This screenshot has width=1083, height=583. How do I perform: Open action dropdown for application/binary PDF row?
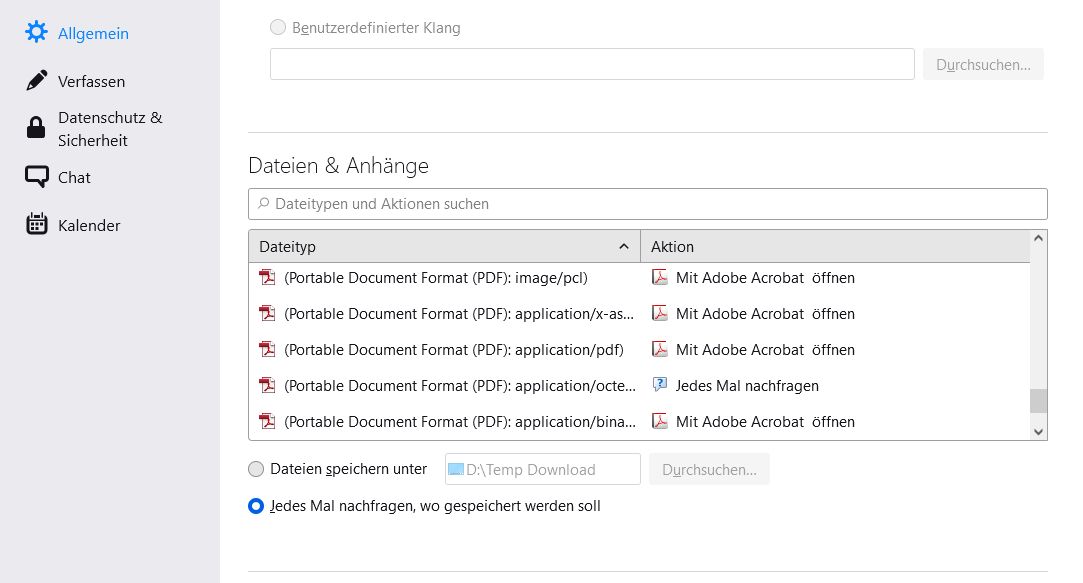pyautogui.click(x=834, y=422)
